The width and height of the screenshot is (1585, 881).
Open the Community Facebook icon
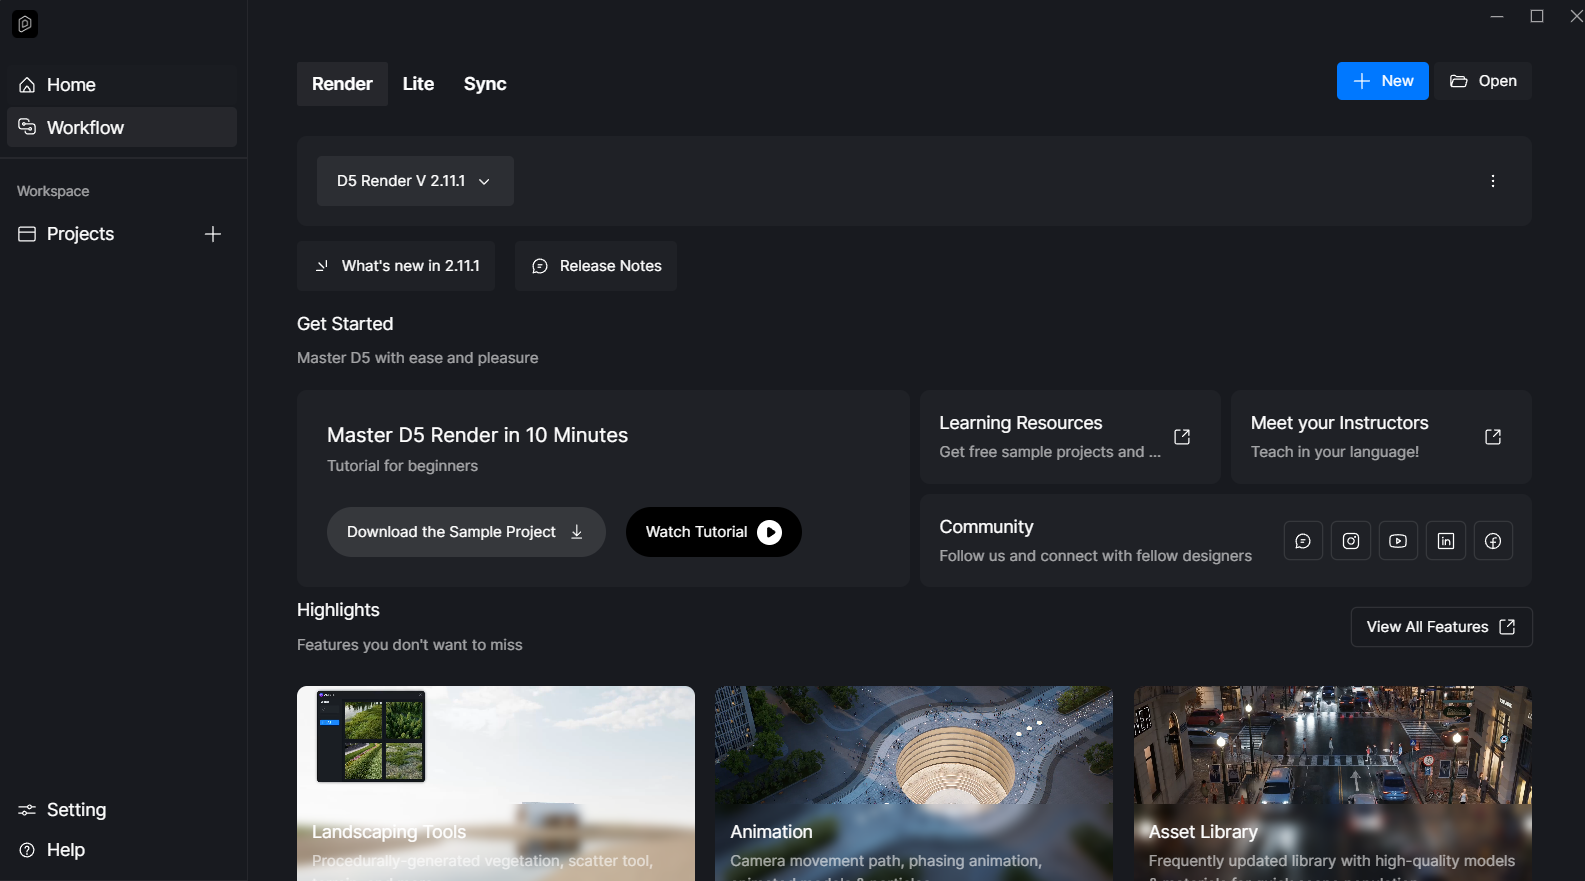(x=1492, y=541)
